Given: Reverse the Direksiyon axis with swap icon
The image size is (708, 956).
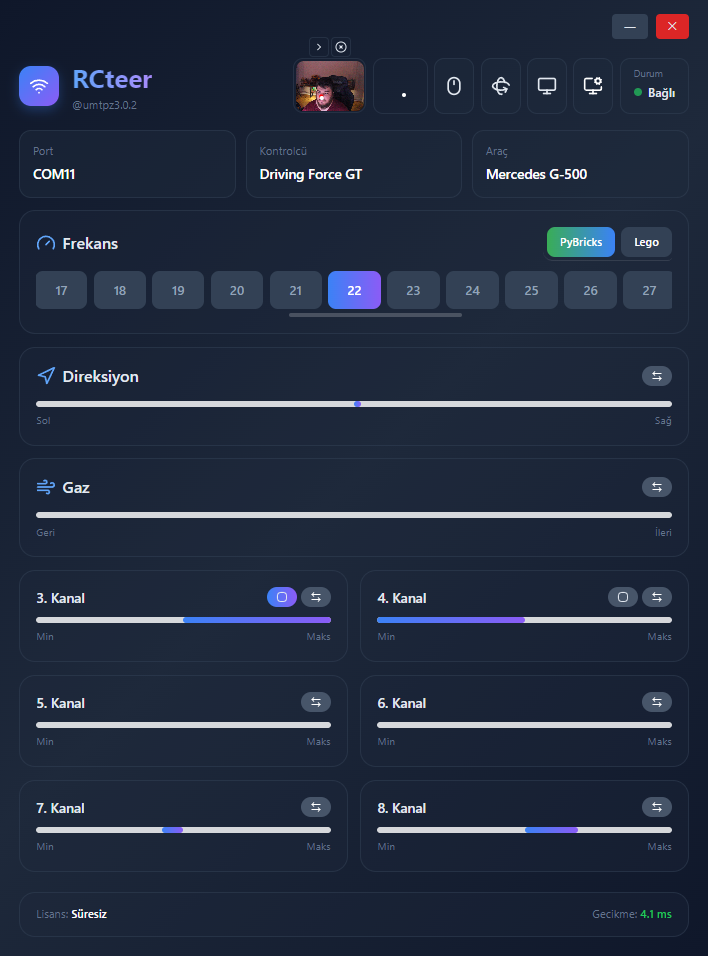Looking at the screenshot, I should [x=657, y=376].
